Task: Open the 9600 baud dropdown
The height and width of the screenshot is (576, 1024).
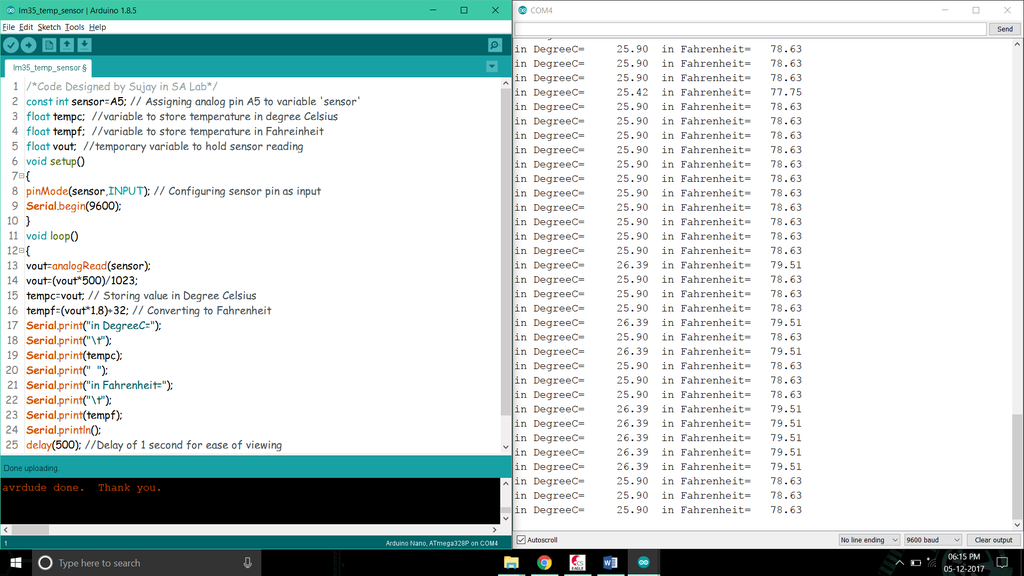Action: (933, 540)
